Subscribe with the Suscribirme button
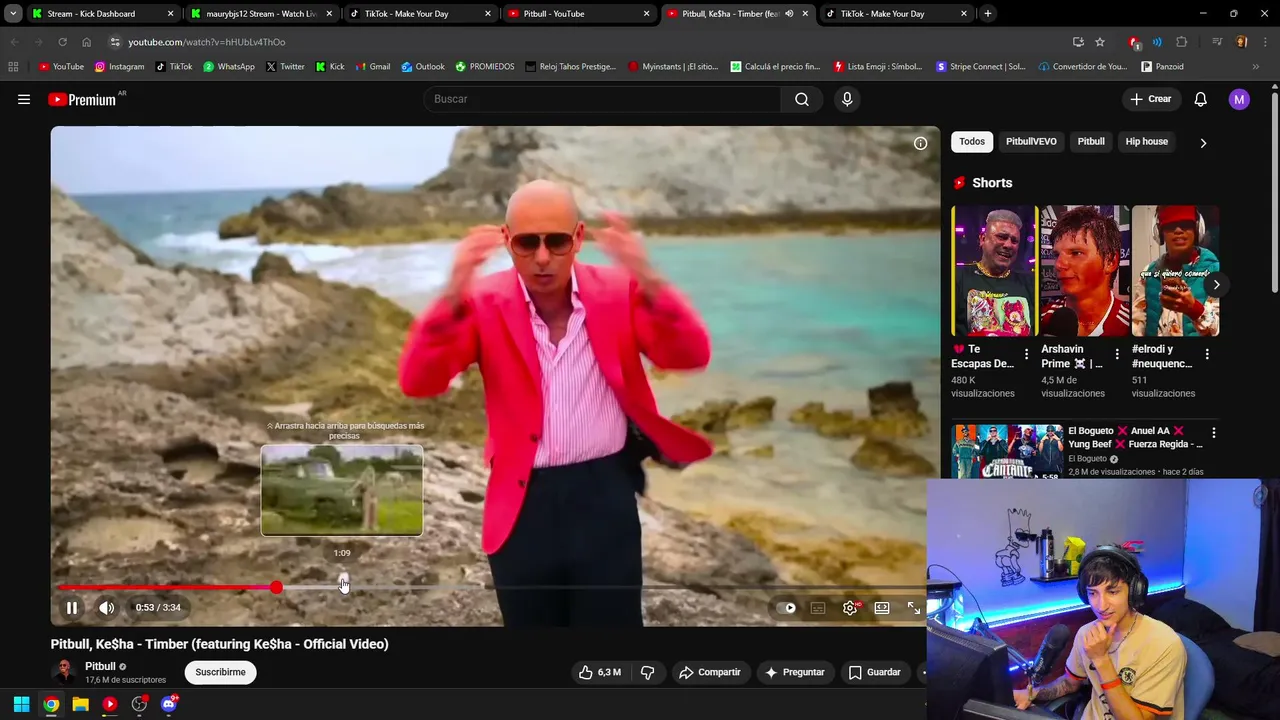This screenshot has width=1280, height=720. [220, 672]
